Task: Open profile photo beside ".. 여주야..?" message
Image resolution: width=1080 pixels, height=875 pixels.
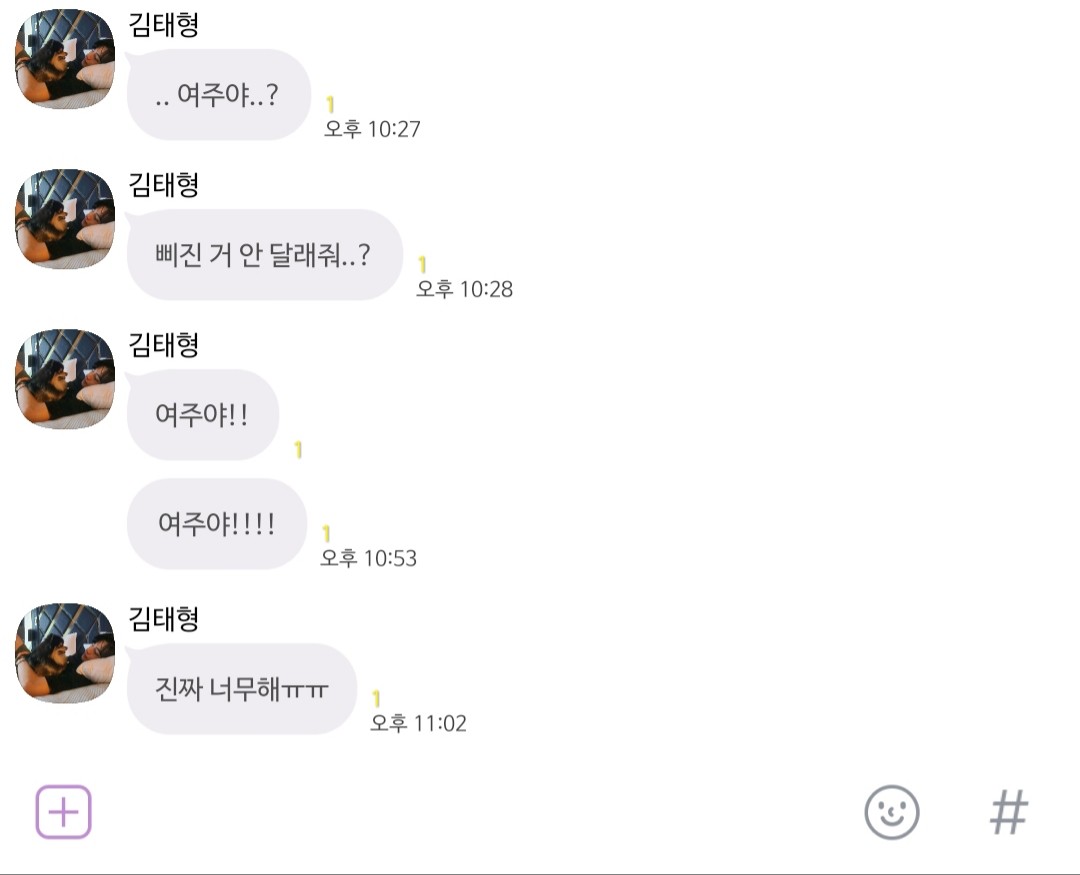Action: coord(65,59)
